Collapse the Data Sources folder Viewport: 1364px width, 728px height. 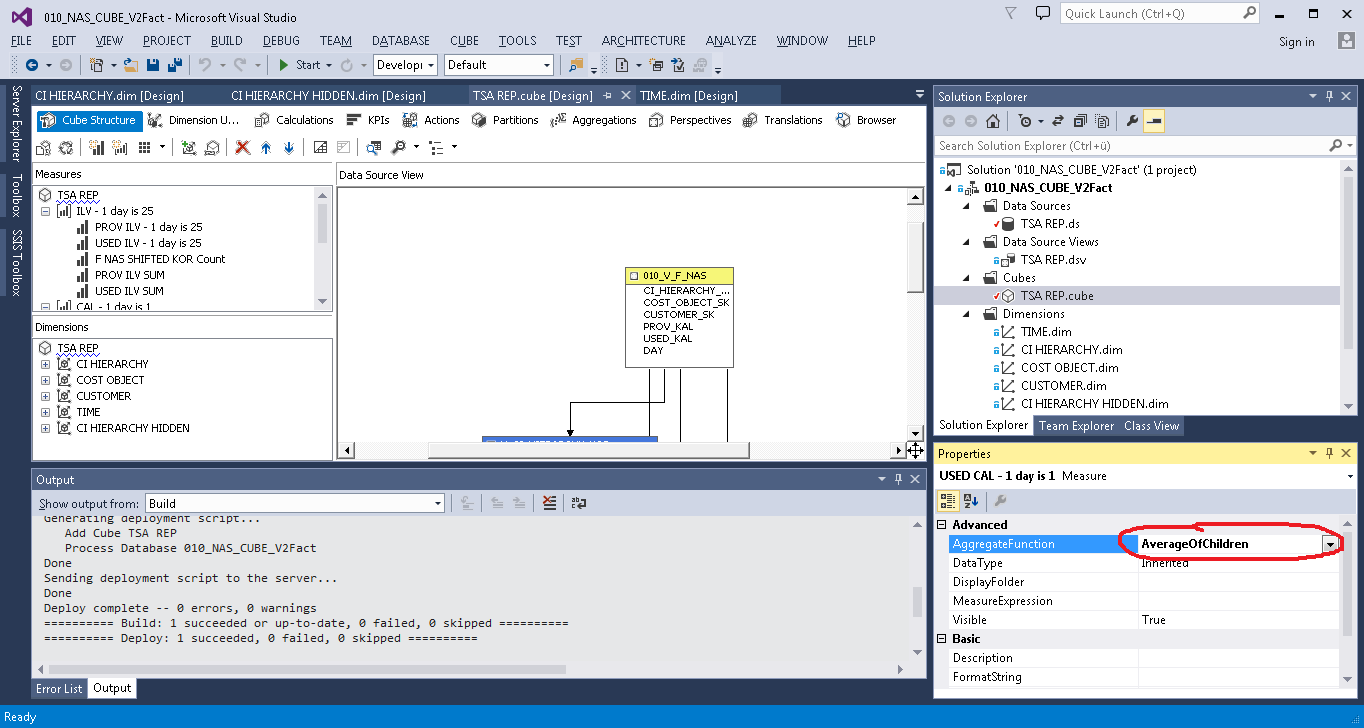coord(968,206)
